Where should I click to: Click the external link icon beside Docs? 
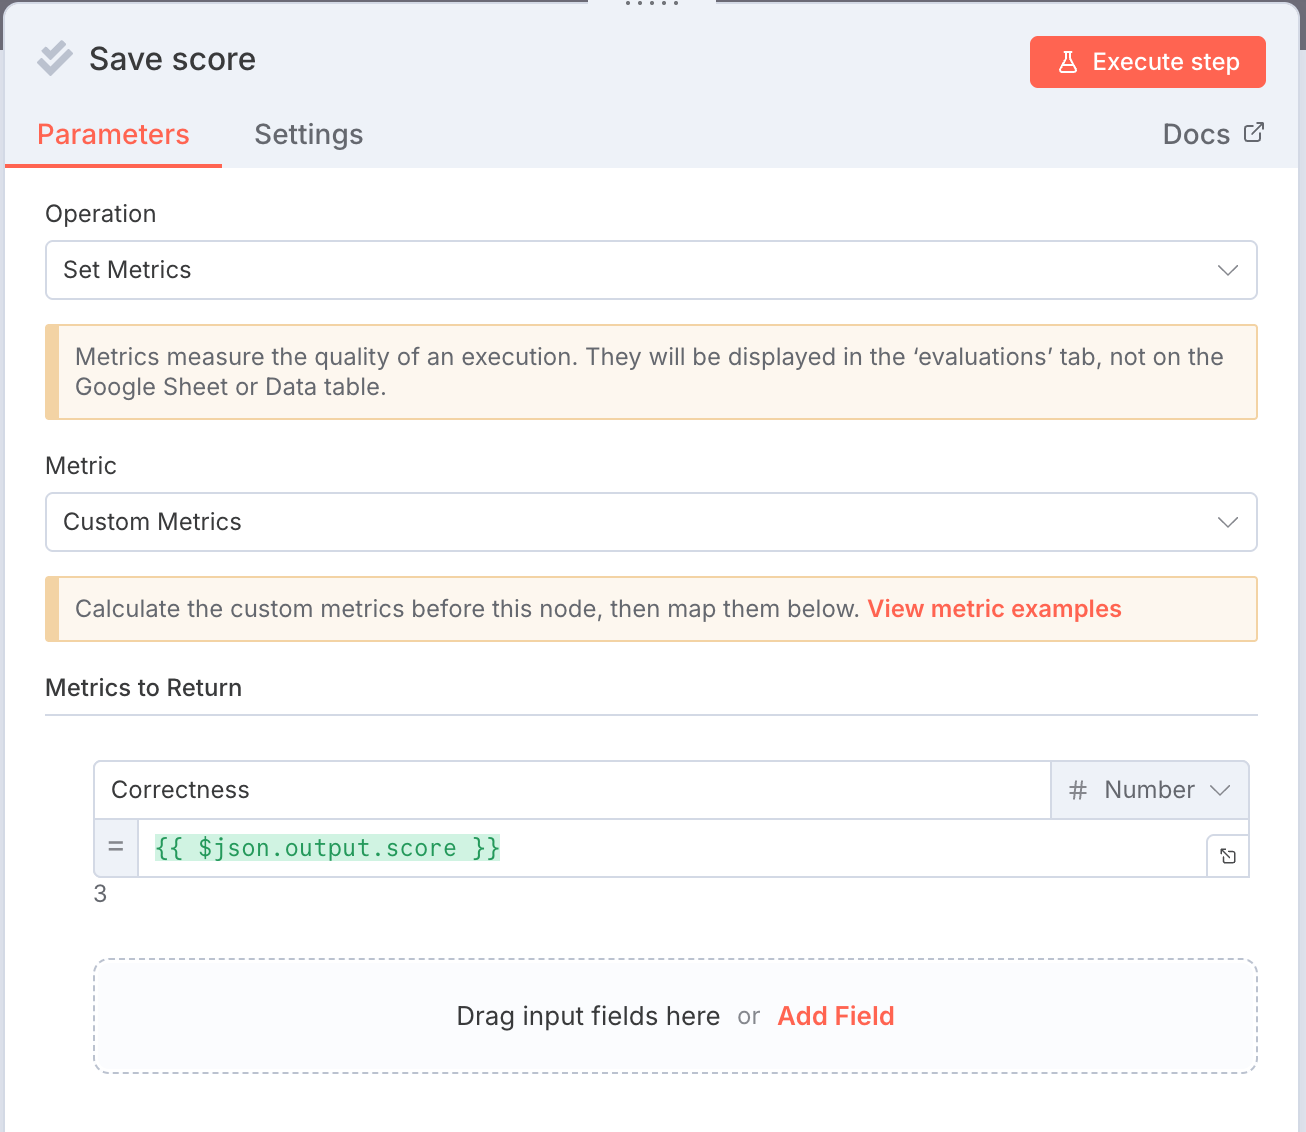click(x=1254, y=133)
